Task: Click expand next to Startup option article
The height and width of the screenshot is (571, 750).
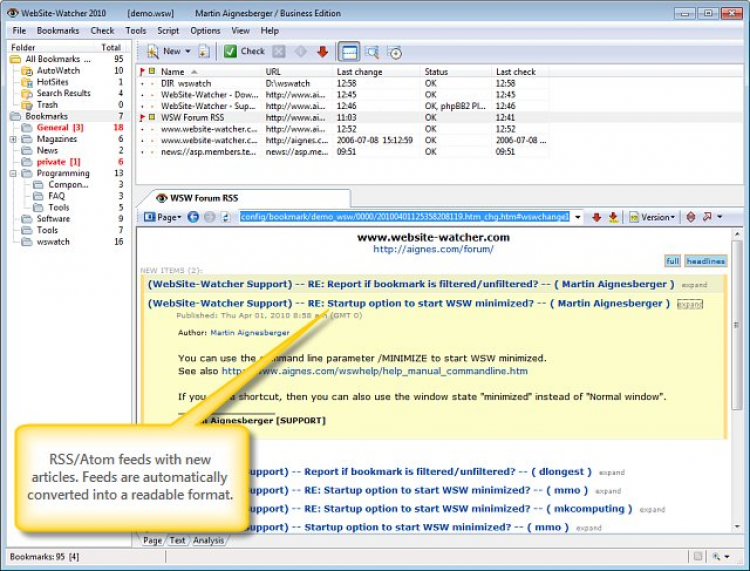Action: 689,303
